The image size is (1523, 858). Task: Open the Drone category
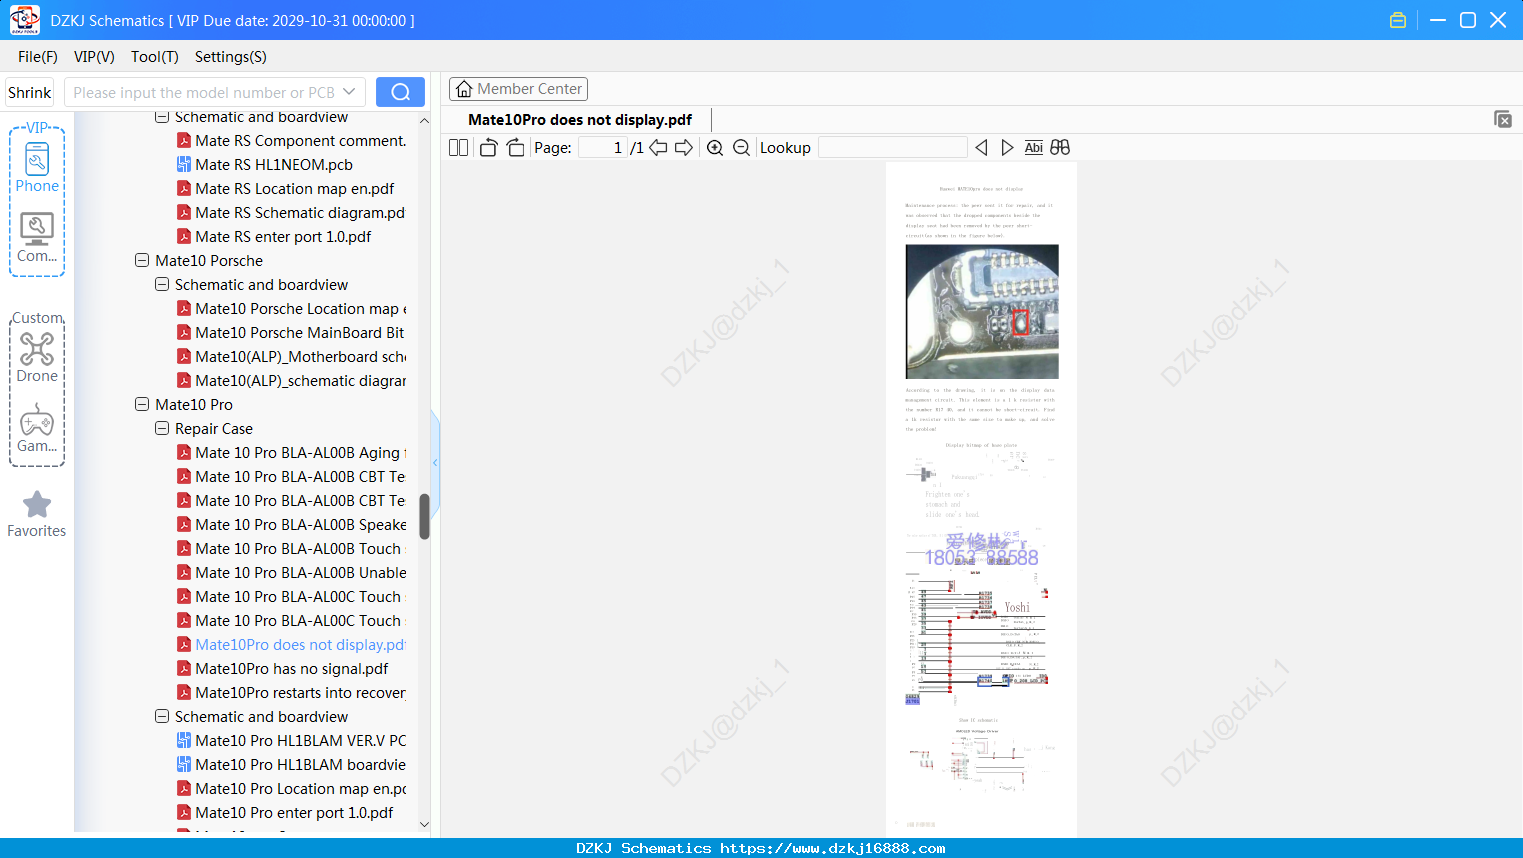click(x=37, y=358)
